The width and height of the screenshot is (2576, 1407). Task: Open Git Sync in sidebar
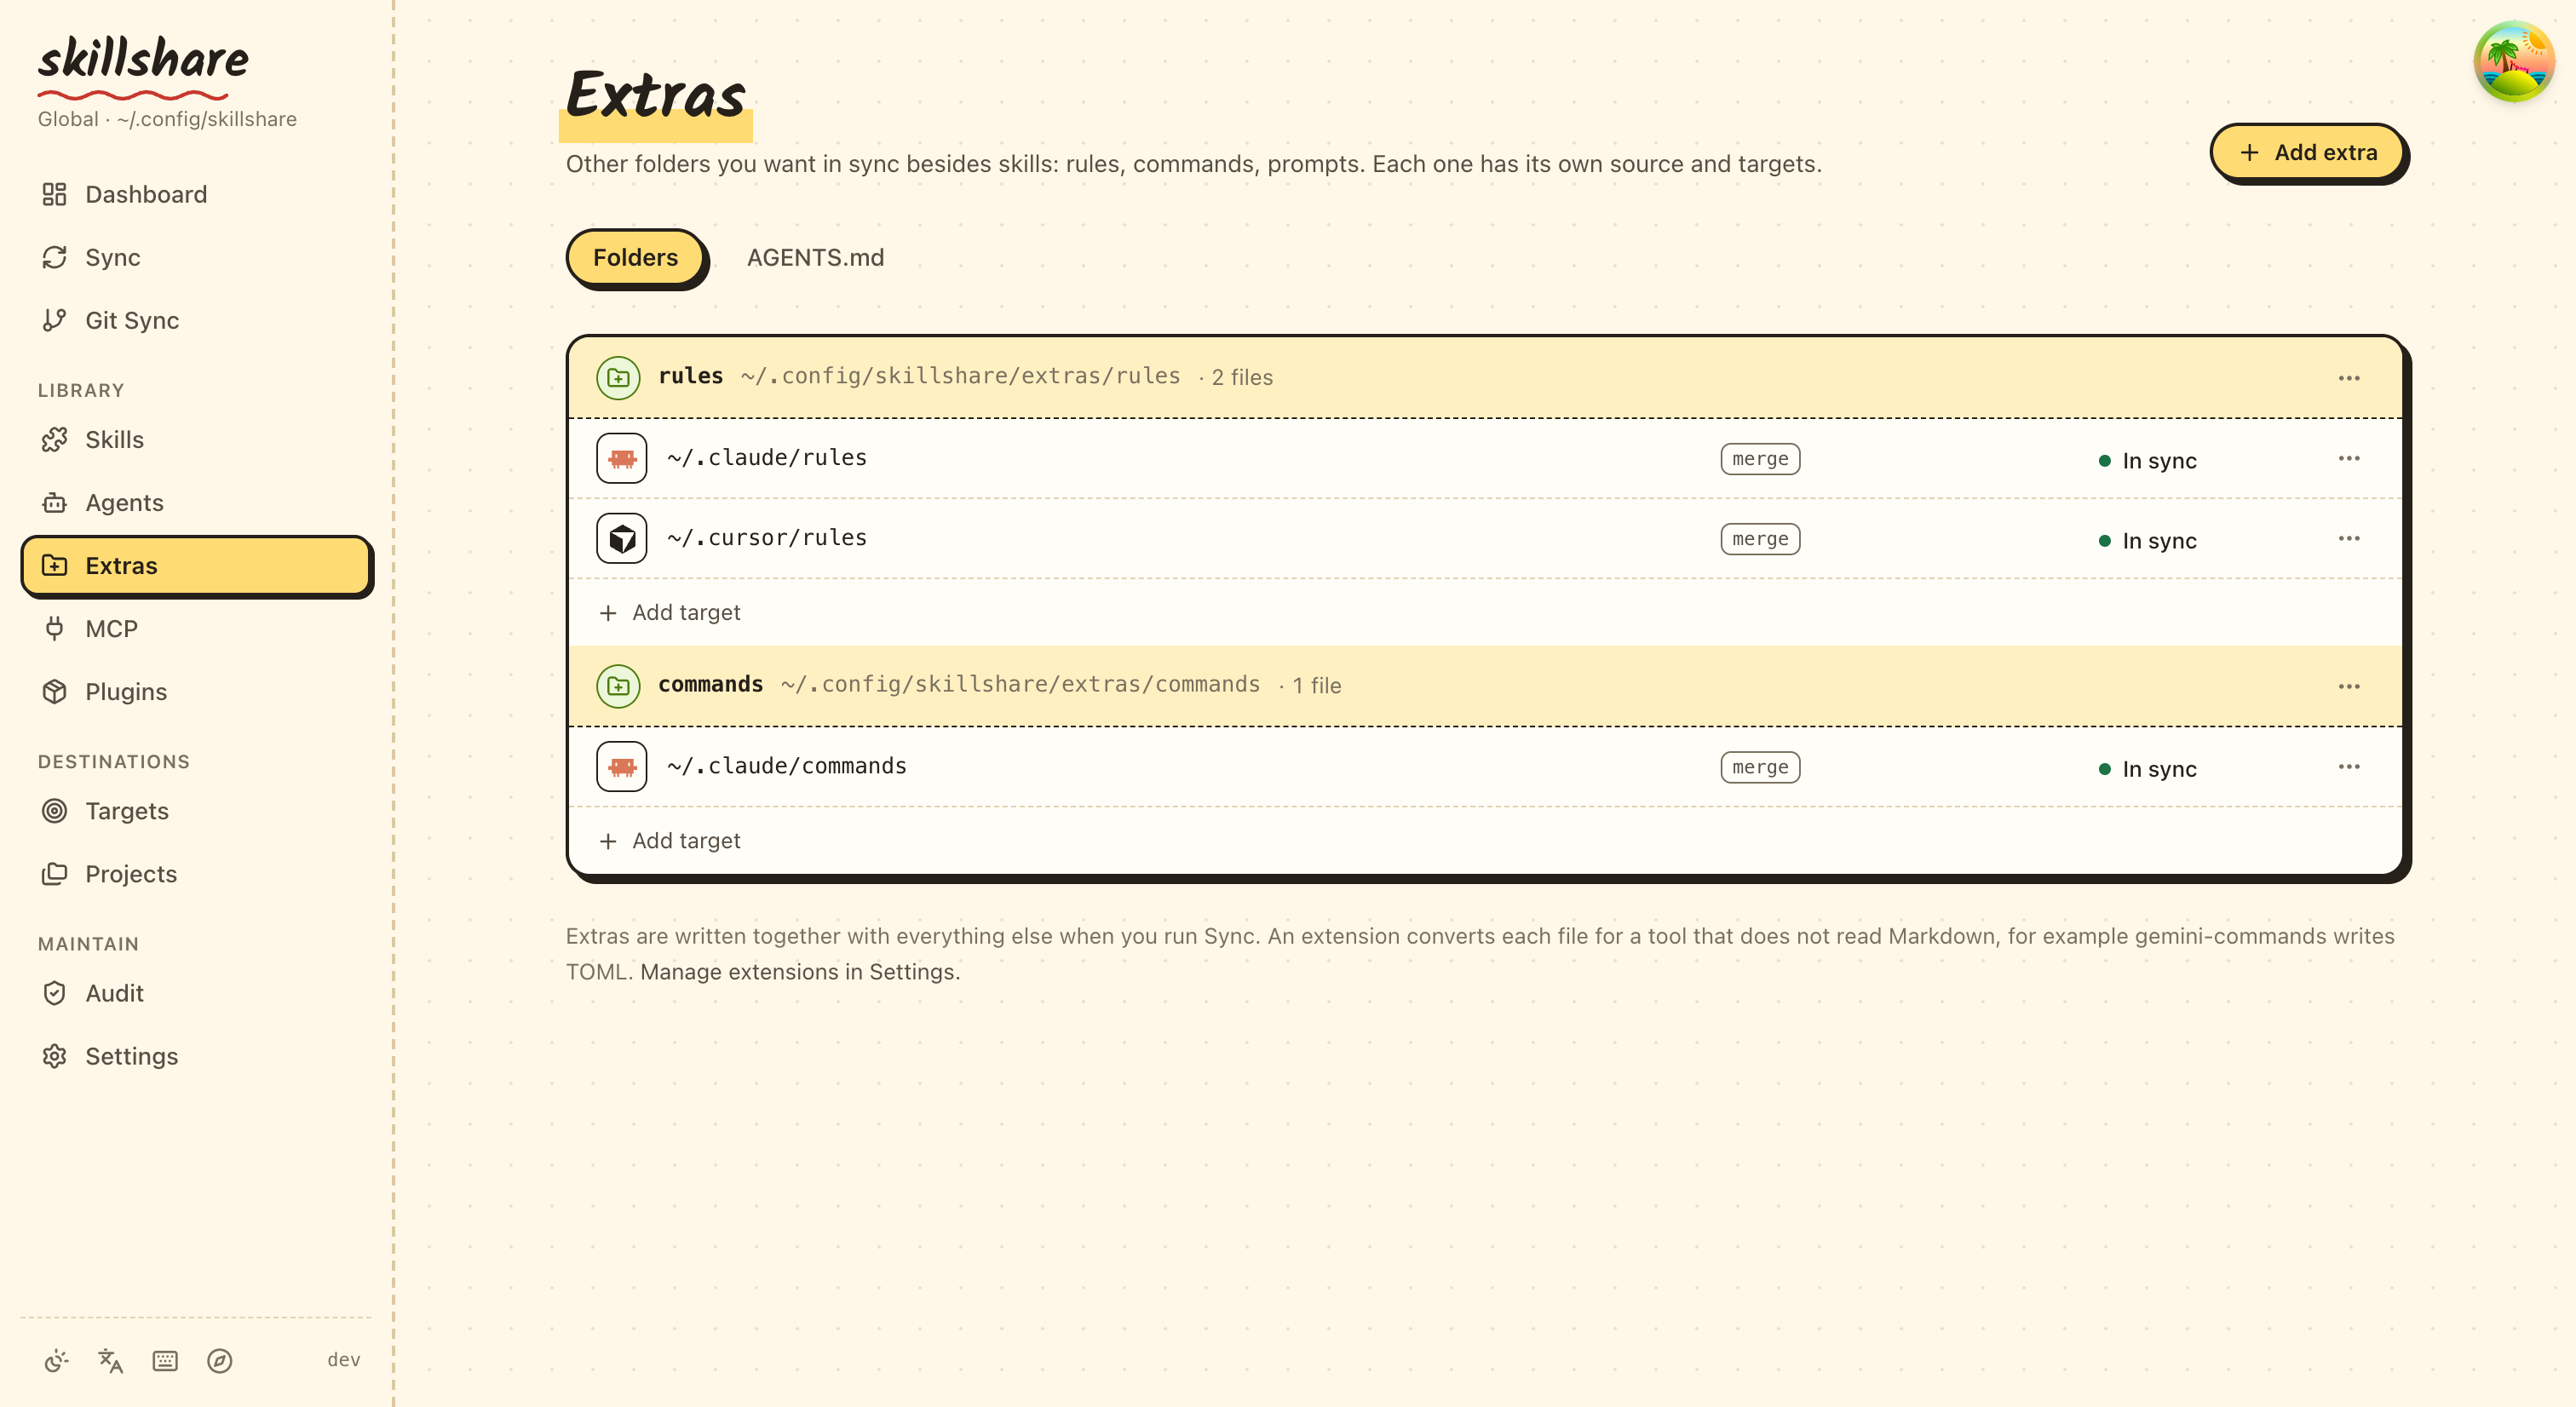click(196, 320)
